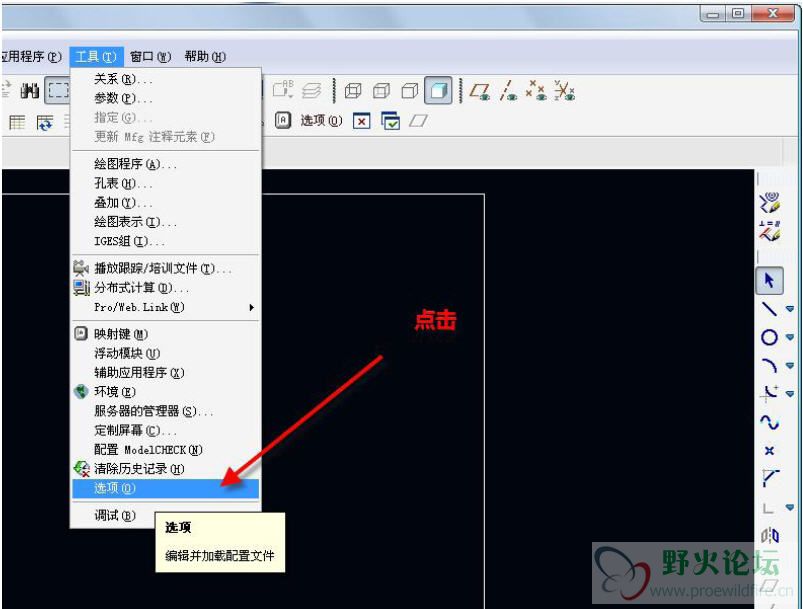803x609 pixels.
Task: Click the wireframe display mode icon
Action: click(352, 91)
